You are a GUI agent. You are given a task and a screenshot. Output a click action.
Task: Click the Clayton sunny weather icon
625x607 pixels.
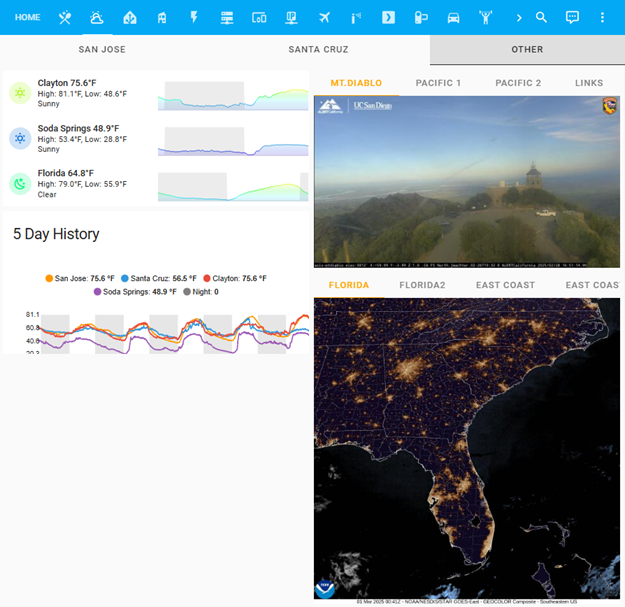20,93
